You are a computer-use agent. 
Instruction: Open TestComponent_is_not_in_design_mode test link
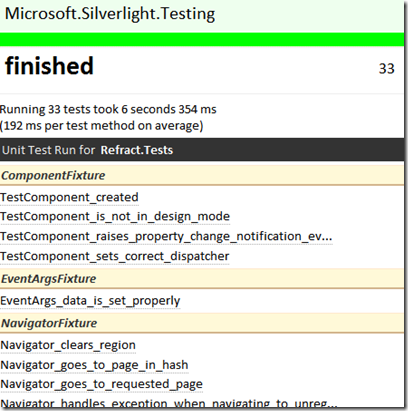(x=115, y=217)
